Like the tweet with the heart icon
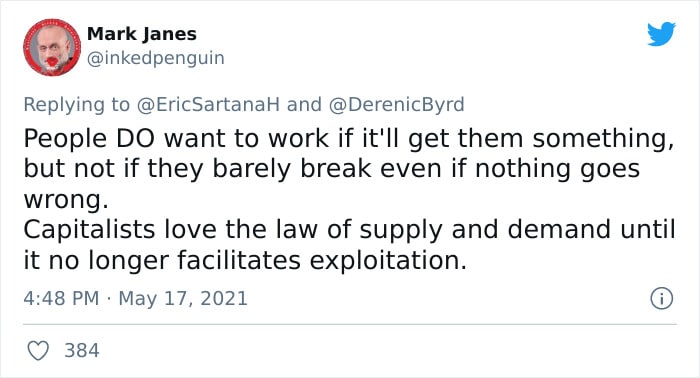This screenshot has height=378, width=700. 38,350
